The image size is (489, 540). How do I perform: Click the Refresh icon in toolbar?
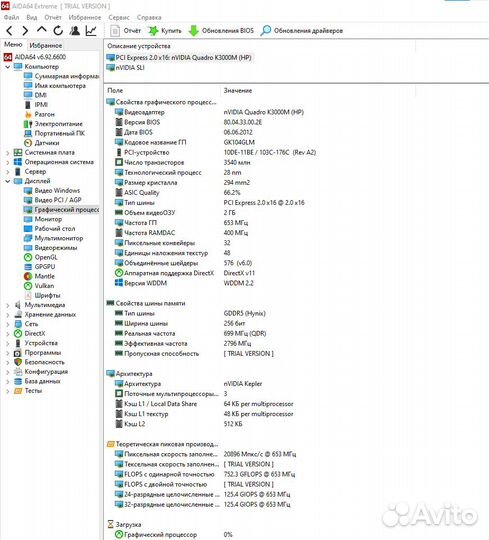[58, 31]
